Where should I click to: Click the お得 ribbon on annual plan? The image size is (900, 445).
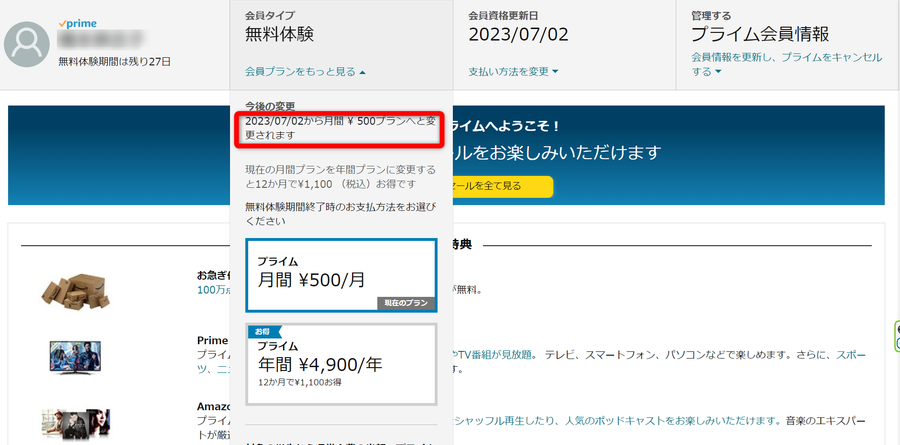point(263,331)
